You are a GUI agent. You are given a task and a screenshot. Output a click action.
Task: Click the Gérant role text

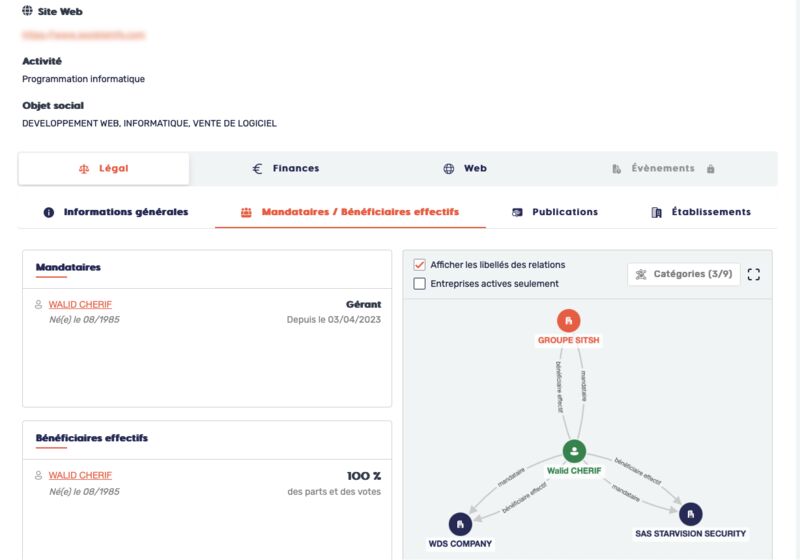(x=363, y=304)
